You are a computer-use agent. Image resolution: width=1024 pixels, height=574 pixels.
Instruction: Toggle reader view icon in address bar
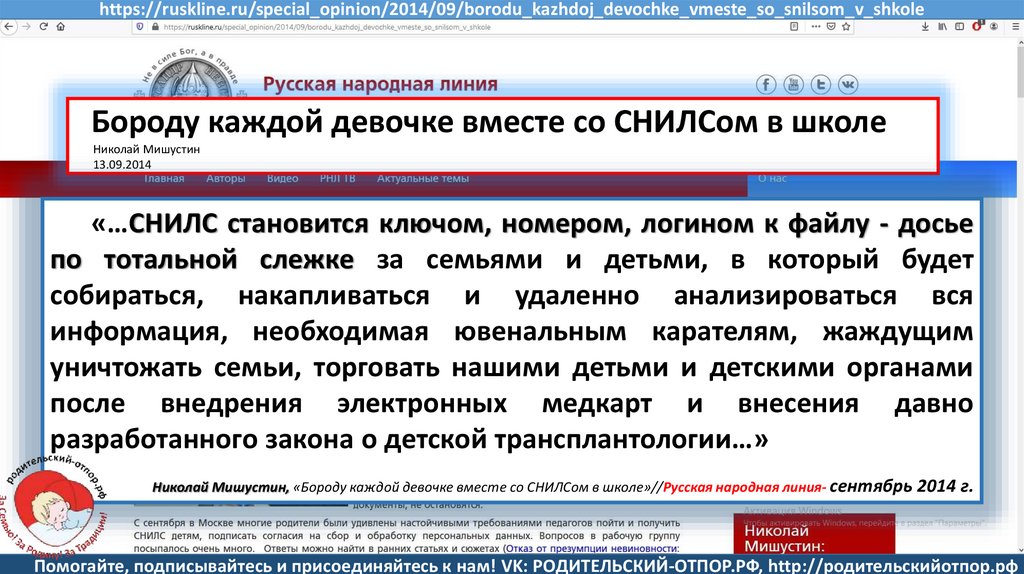pyautogui.click(x=794, y=27)
